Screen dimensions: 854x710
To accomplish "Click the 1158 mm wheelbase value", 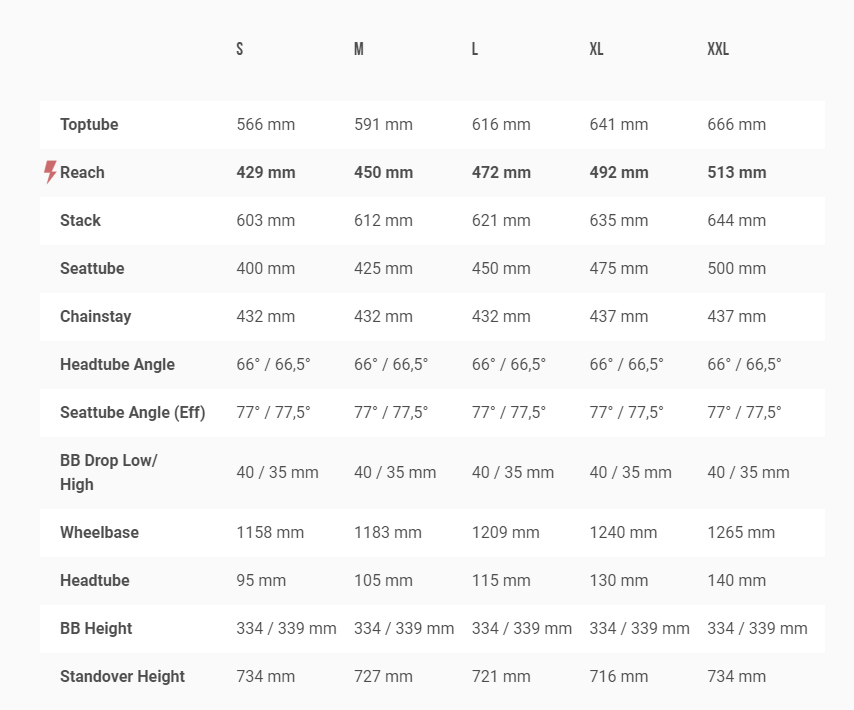I will click(270, 533).
